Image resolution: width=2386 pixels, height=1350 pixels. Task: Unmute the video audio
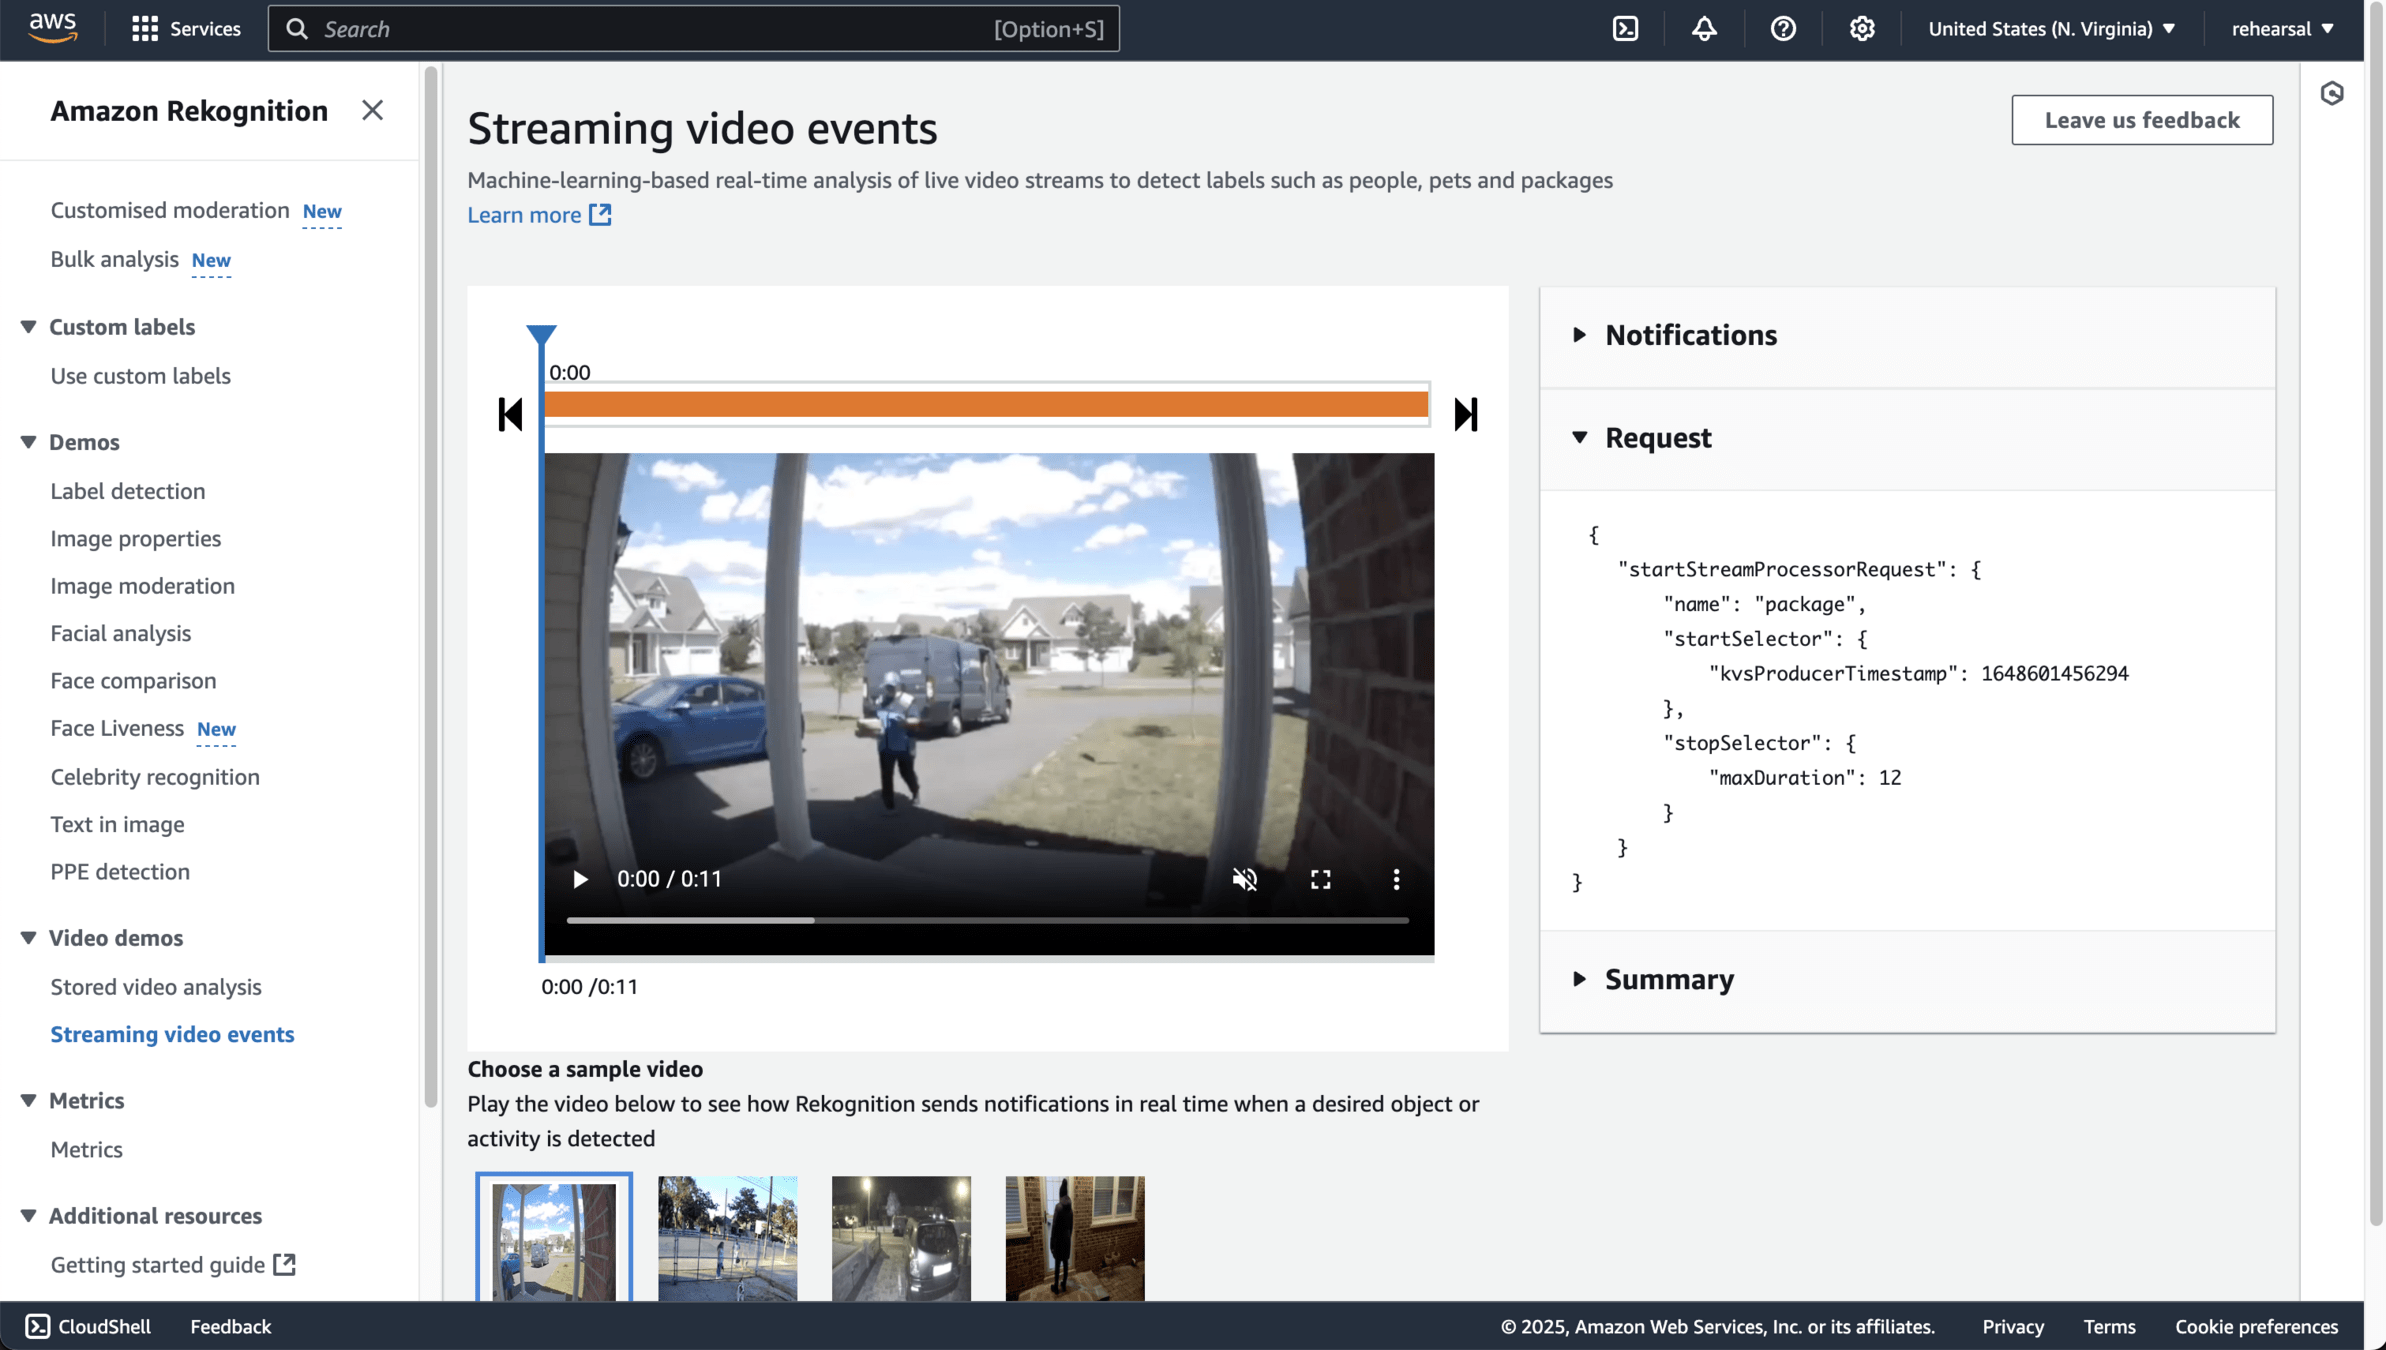click(1244, 879)
